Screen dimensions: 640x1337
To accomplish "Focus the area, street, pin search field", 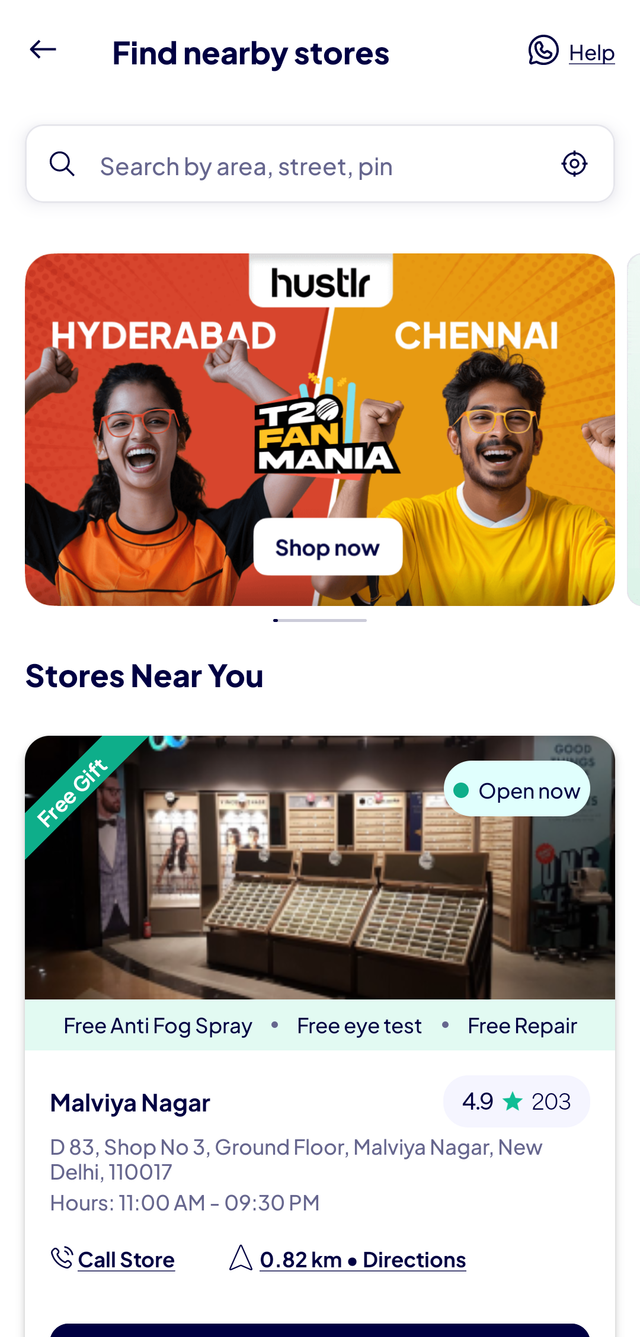I will pyautogui.click(x=320, y=164).
